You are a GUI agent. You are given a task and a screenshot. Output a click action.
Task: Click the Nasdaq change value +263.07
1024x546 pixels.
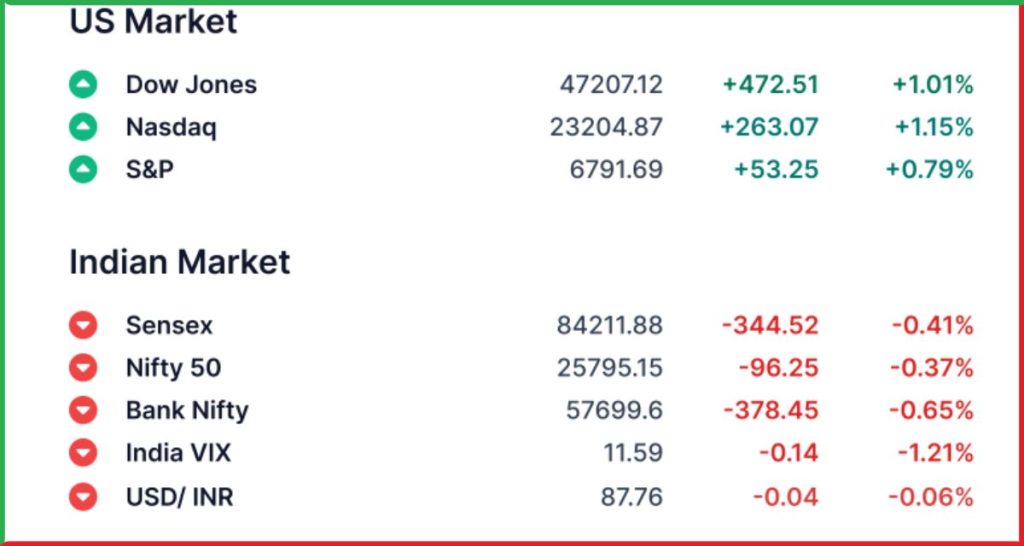[x=769, y=127]
